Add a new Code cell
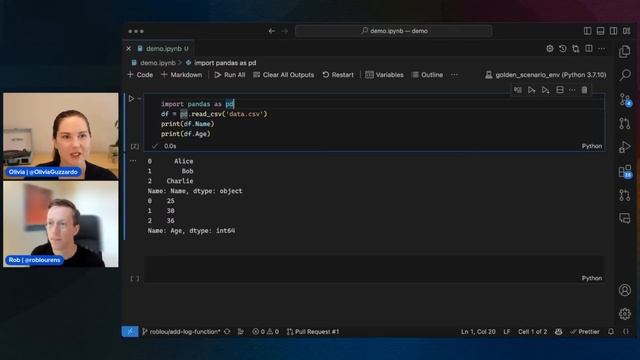The image size is (640, 360). [x=140, y=75]
